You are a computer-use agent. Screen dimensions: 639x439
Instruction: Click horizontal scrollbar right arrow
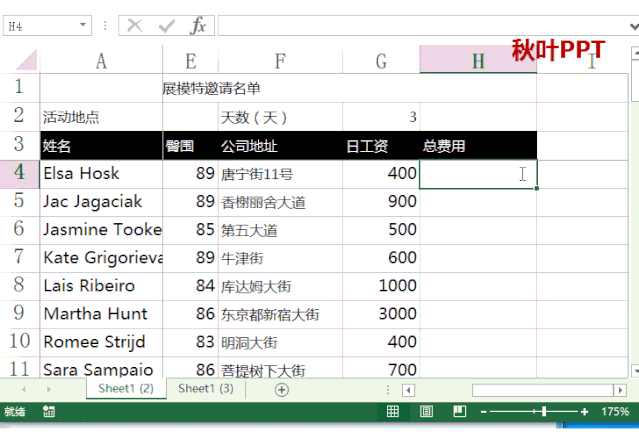click(x=620, y=390)
